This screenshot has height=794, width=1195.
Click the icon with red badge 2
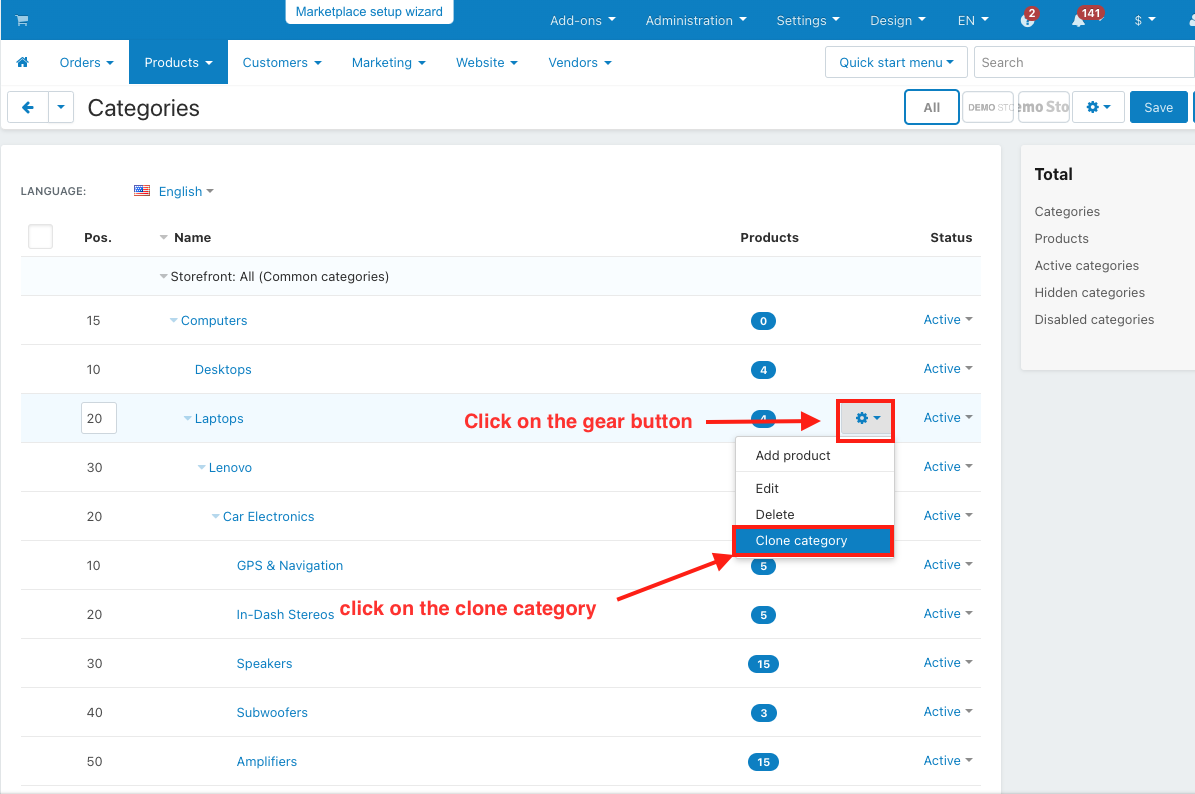pyautogui.click(x=1027, y=20)
